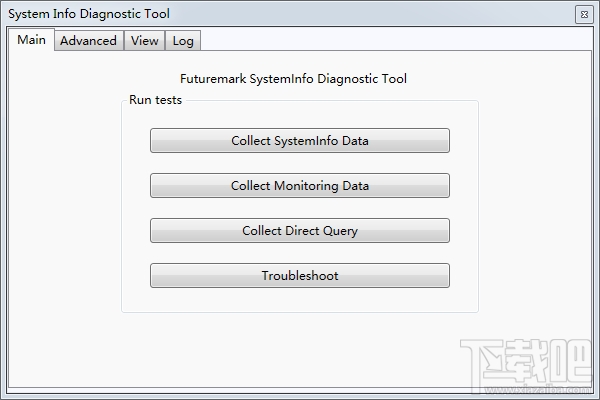
Task: Run Collect Direct Query
Action: 300,231
